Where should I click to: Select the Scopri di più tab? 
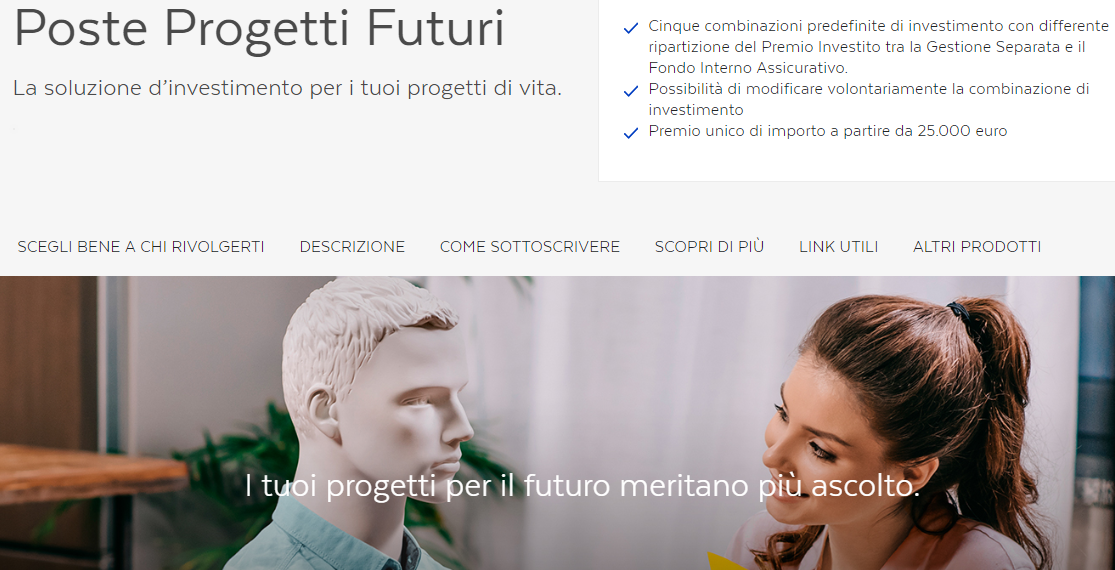click(709, 247)
